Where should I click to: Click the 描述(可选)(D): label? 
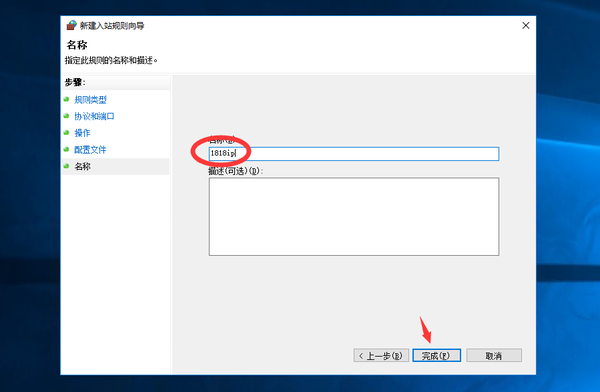coord(236,171)
